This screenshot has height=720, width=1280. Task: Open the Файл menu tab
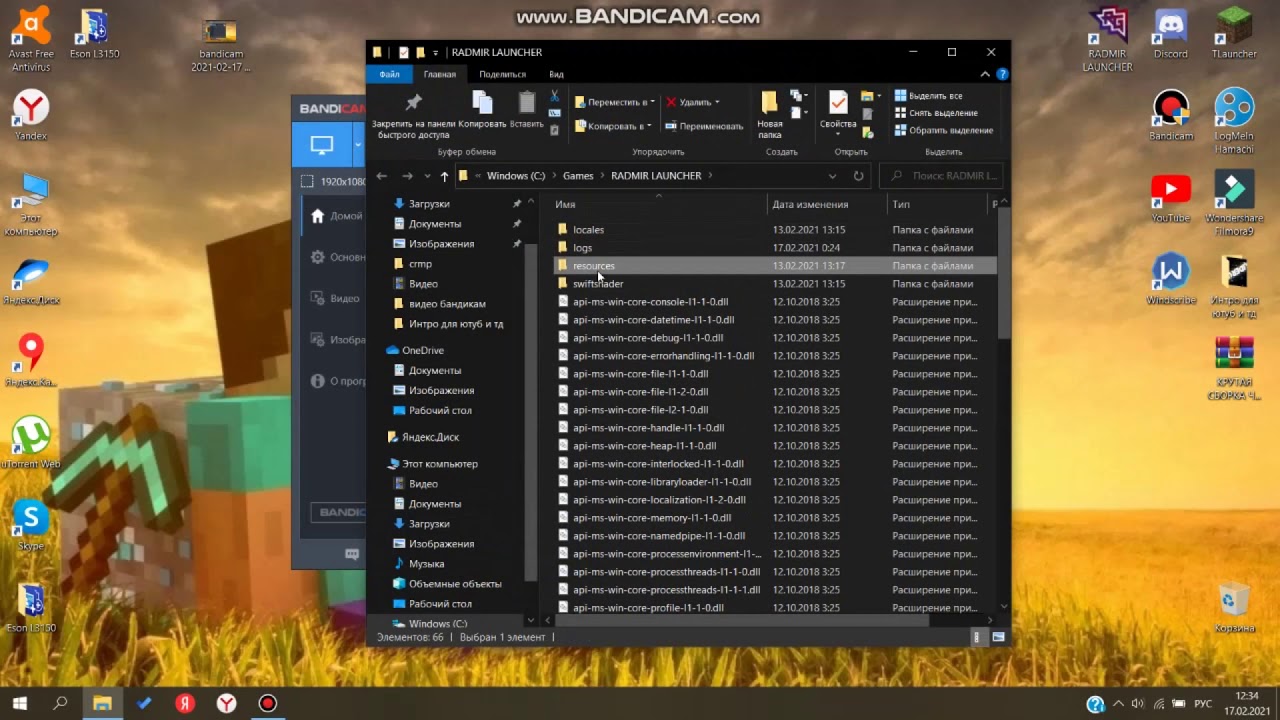(389, 74)
